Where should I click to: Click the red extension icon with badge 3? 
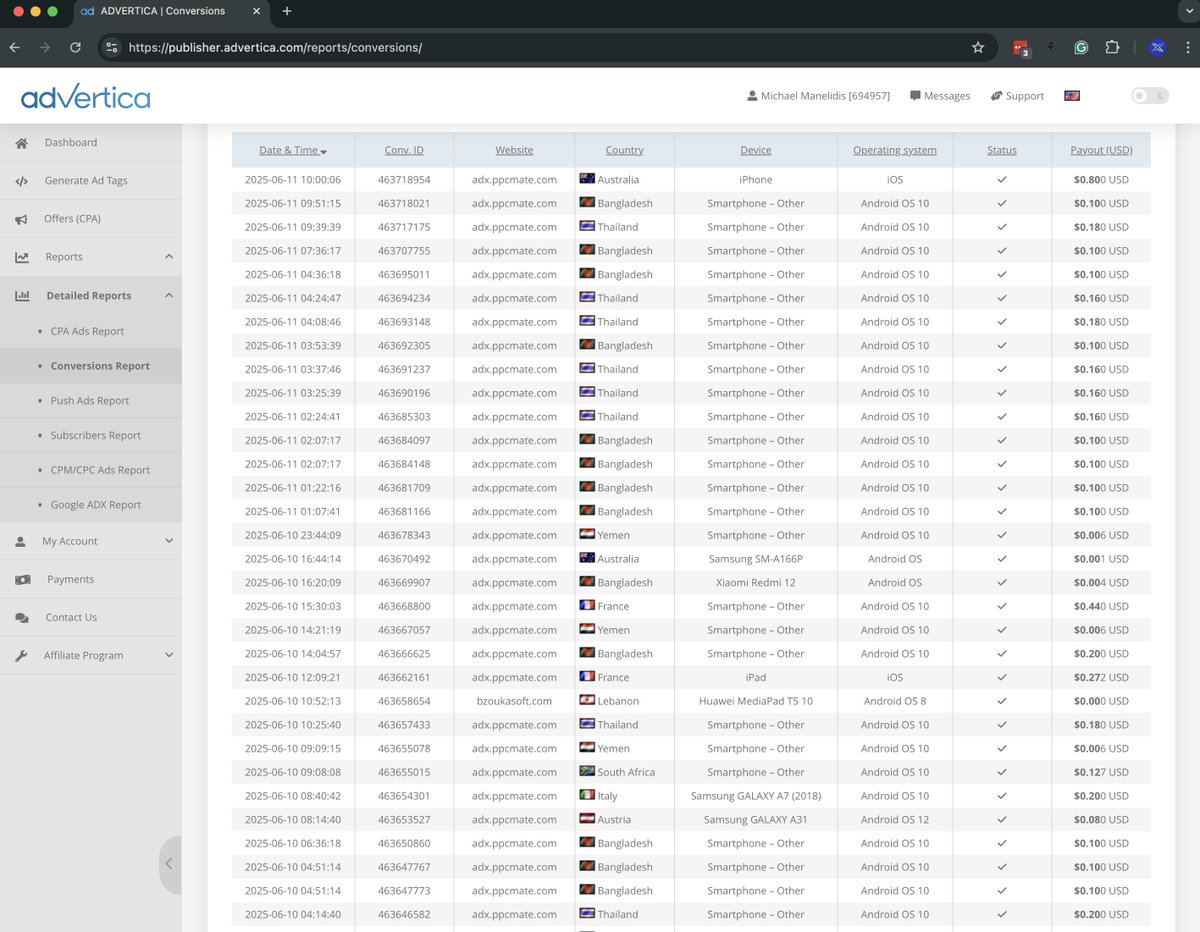(1021, 47)
